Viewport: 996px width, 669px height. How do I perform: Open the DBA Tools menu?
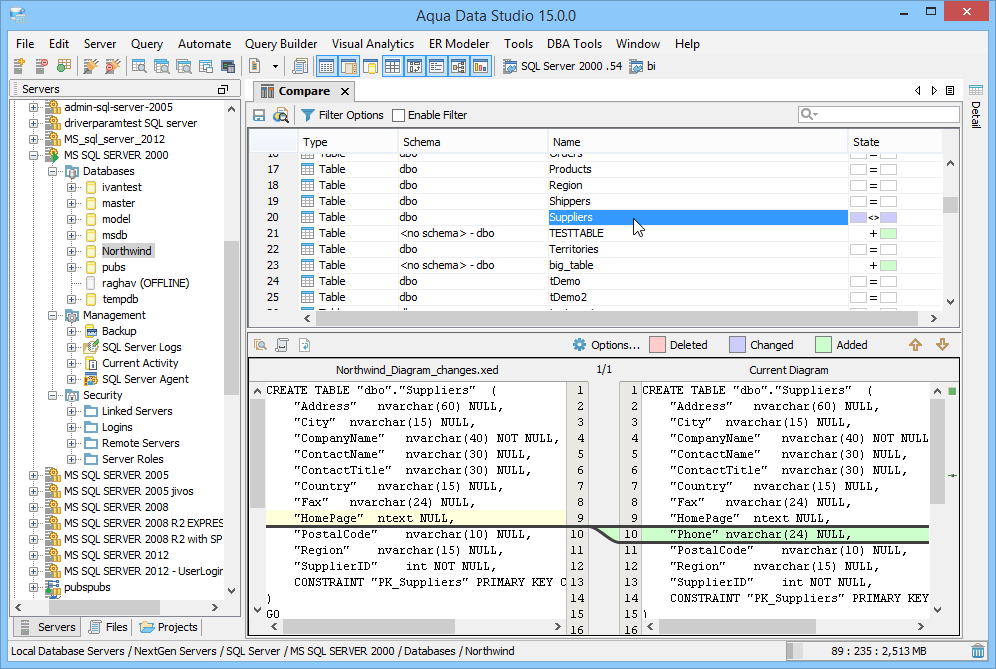click(x=574, y=44)
